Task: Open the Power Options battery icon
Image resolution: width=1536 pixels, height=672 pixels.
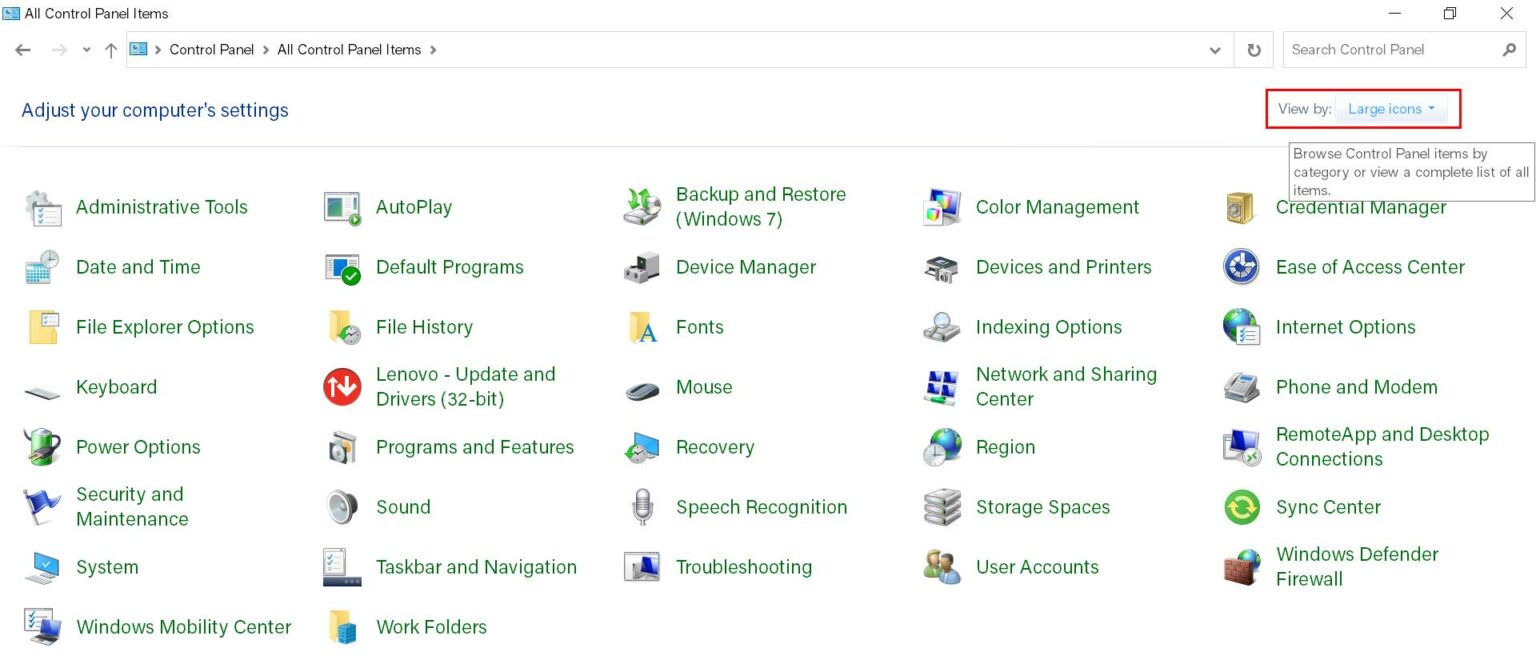Action: click(x=42, y=447)
